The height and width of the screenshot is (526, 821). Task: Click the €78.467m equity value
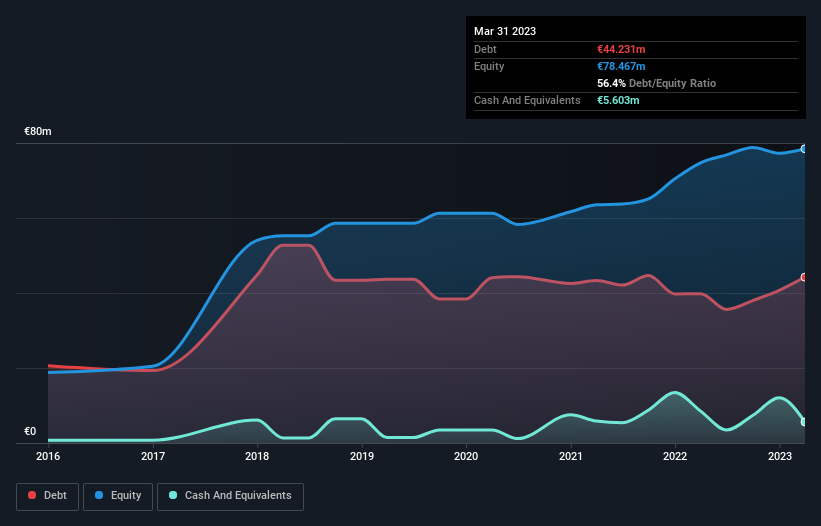click(x=621, y=66)
